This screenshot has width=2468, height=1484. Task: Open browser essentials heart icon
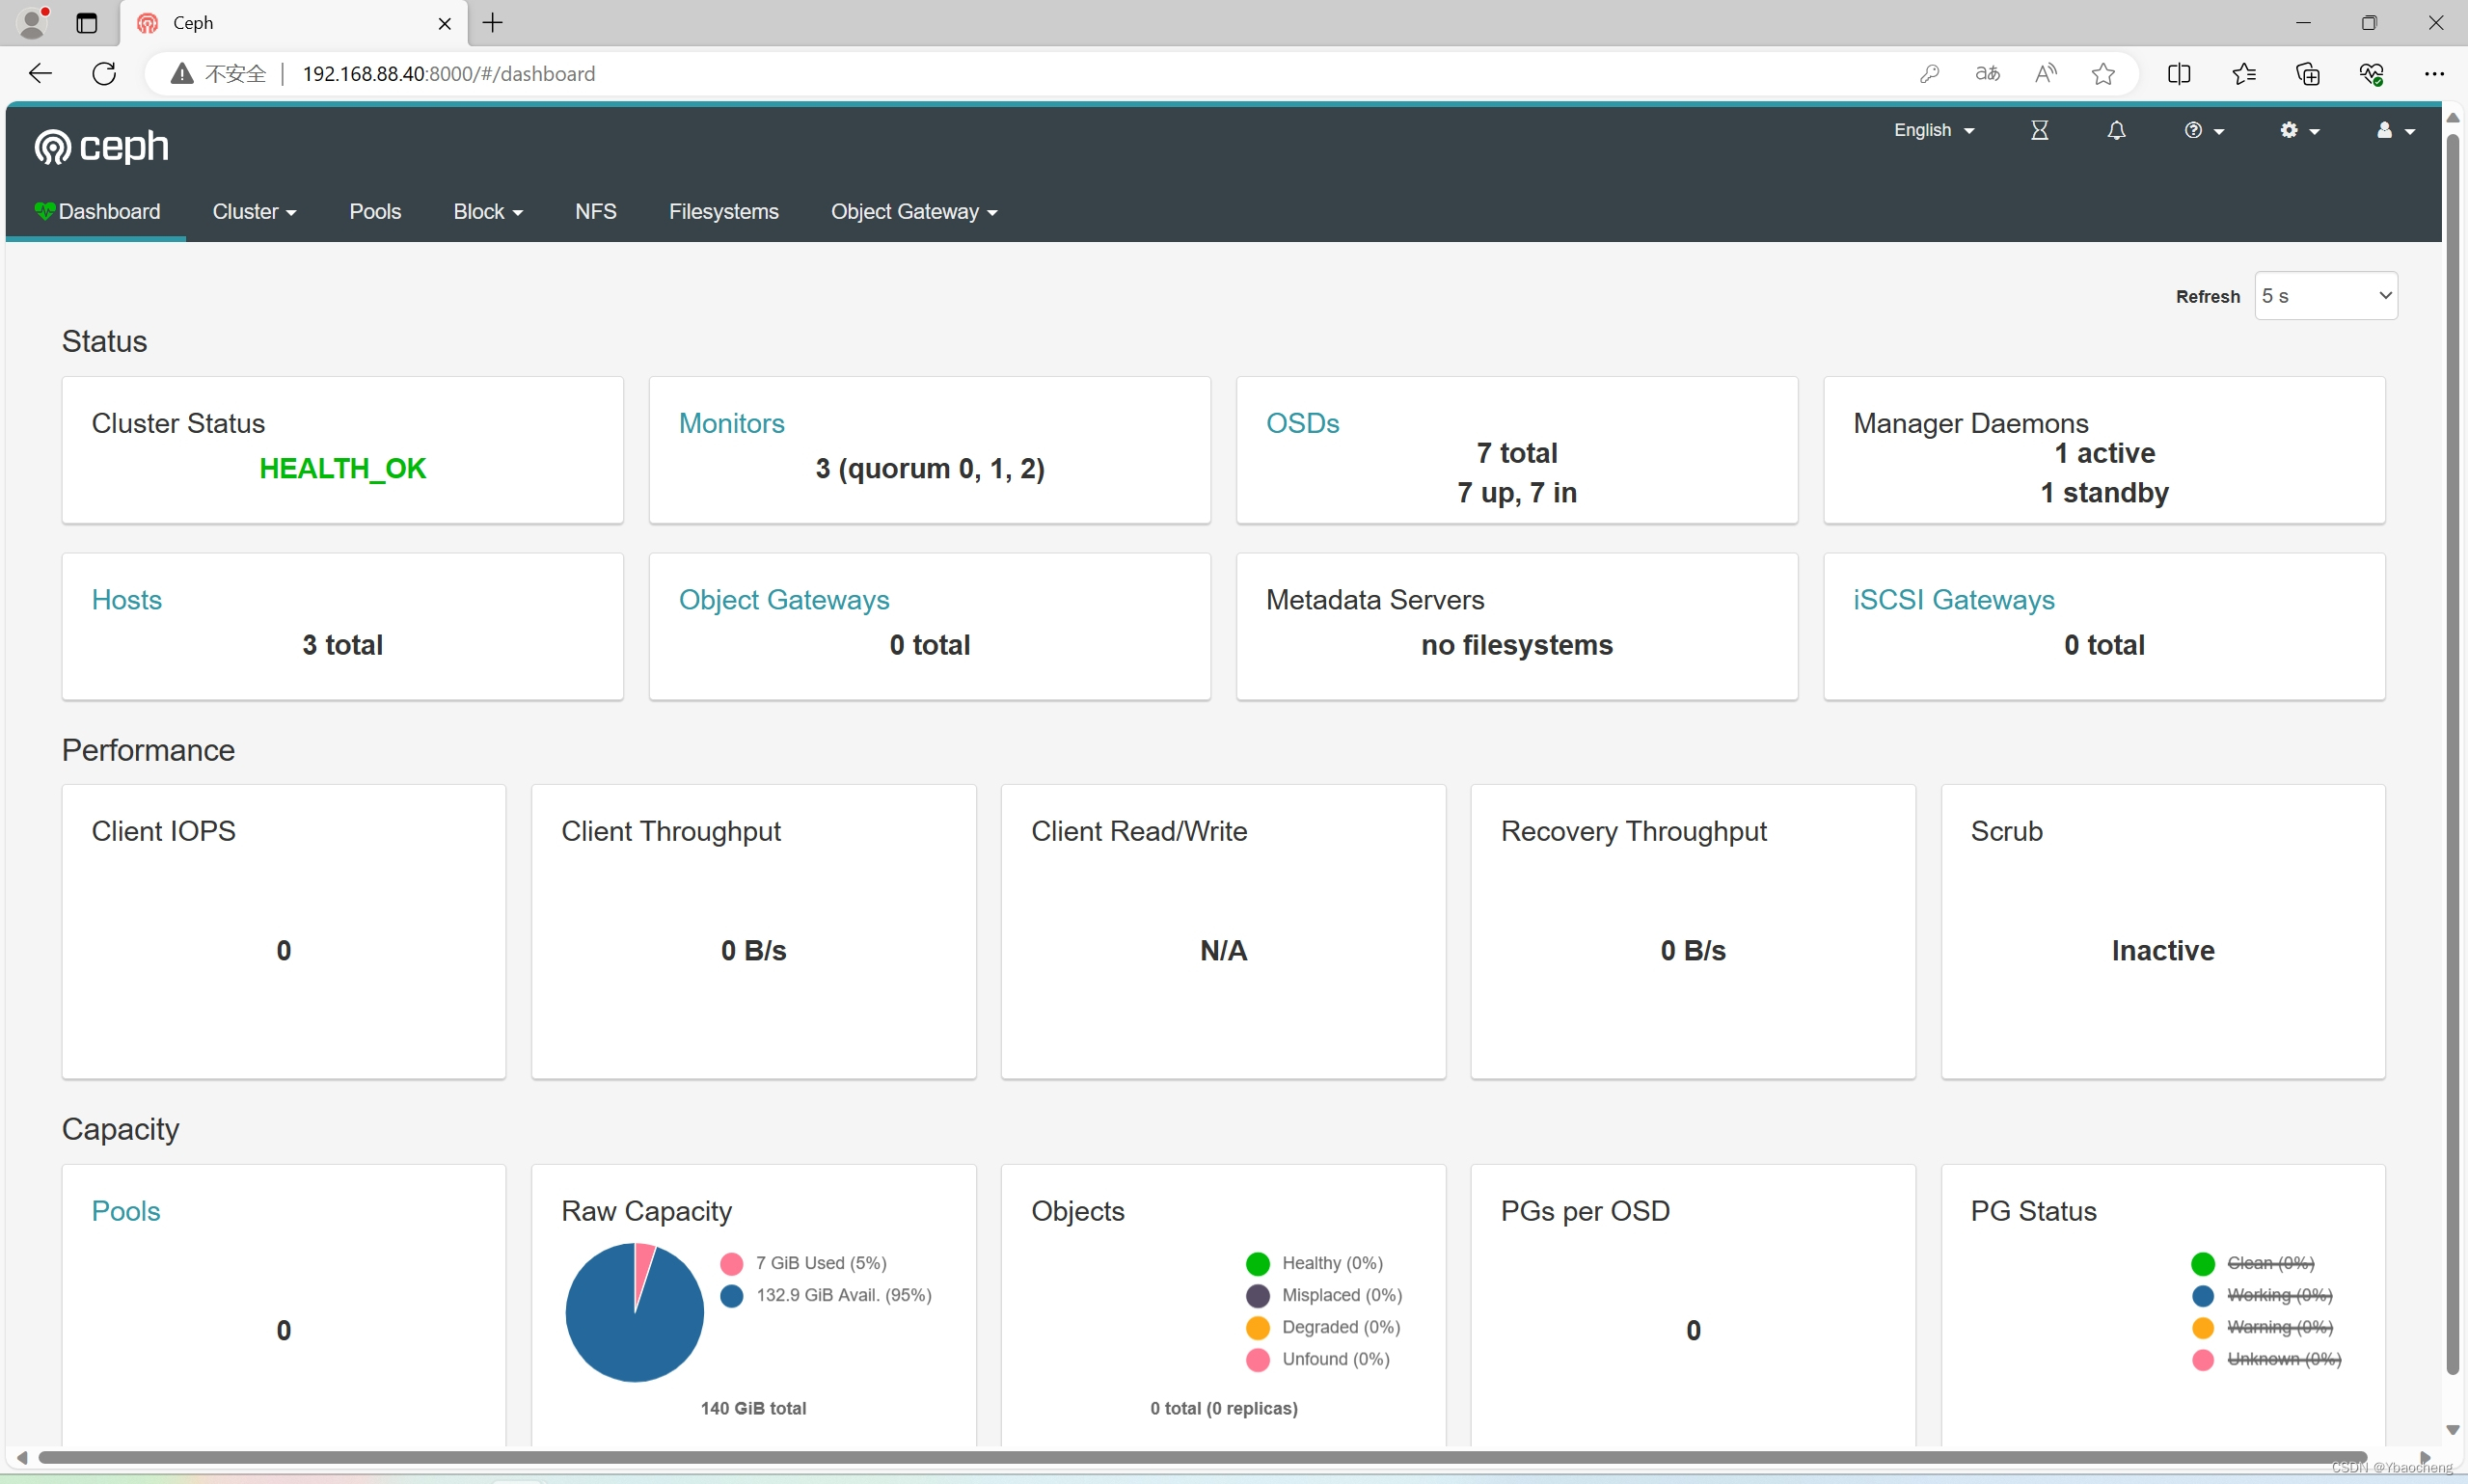(x=2371, y=73)
